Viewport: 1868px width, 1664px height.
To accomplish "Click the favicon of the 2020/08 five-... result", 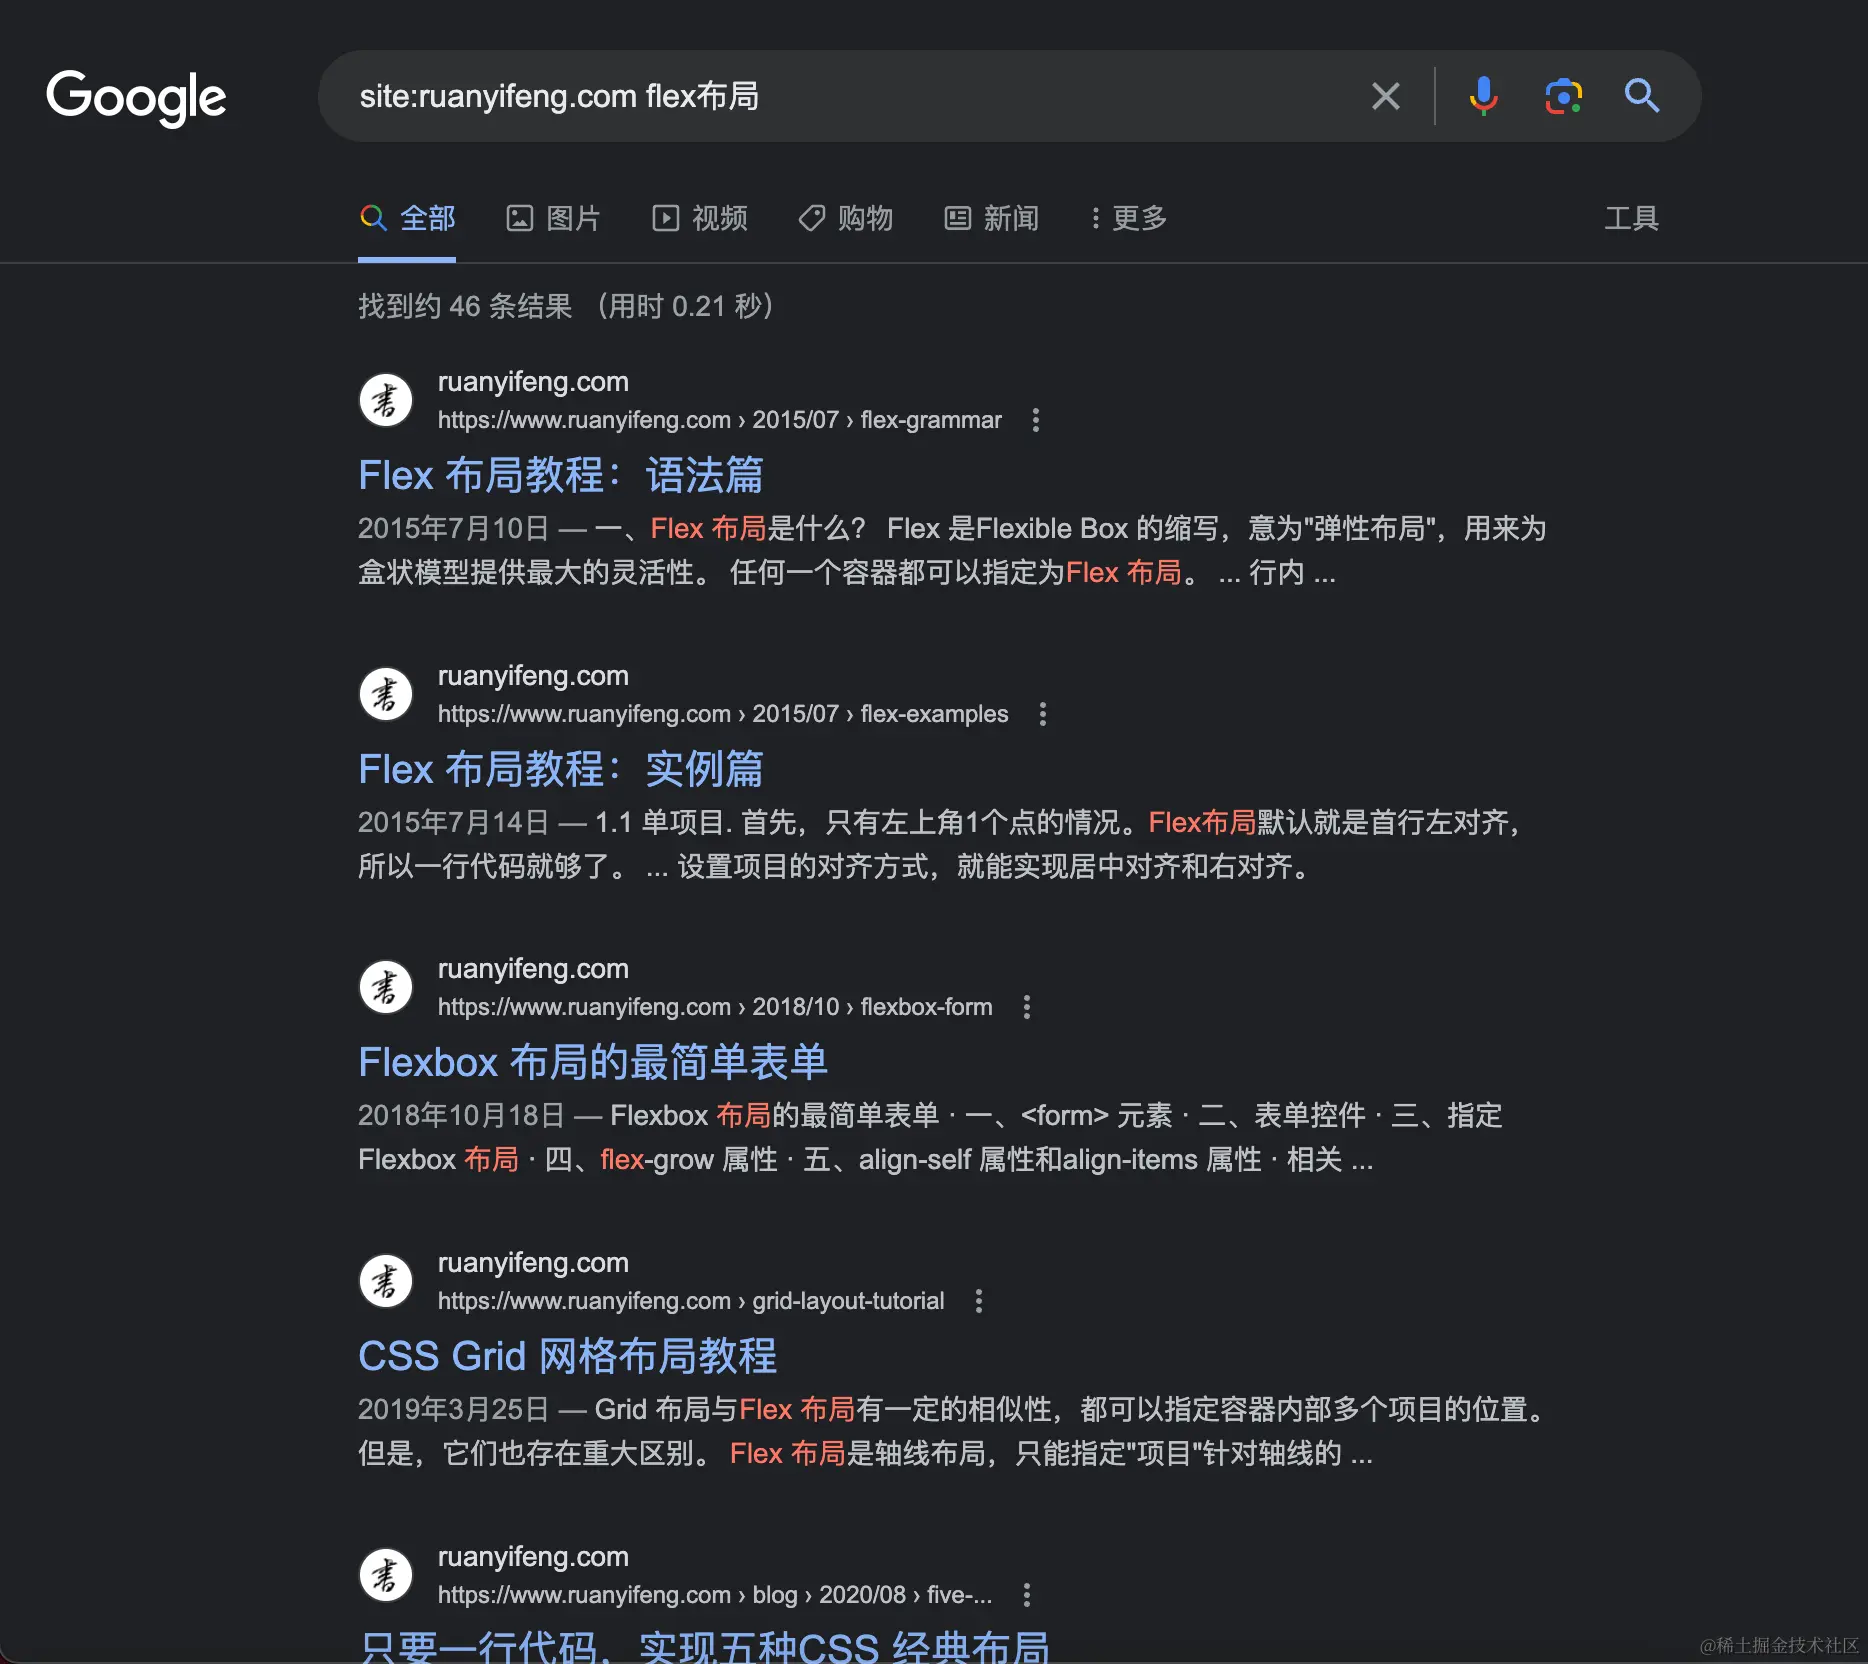I will pos(386,1576).
